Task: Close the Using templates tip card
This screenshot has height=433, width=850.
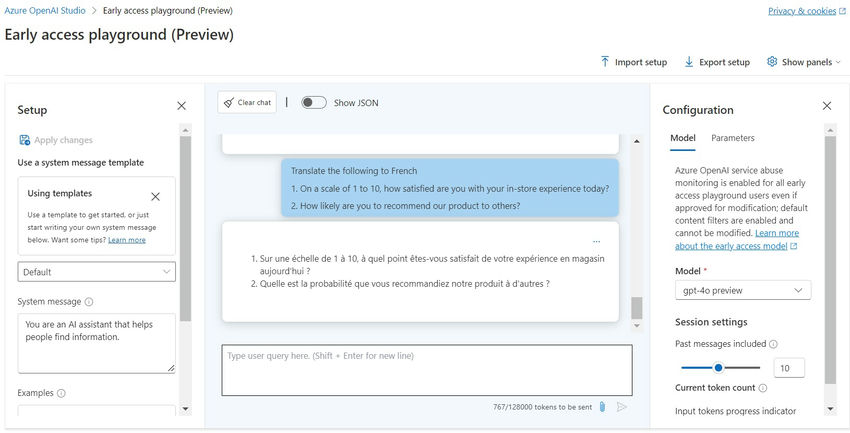Action: tap(155, 197)
